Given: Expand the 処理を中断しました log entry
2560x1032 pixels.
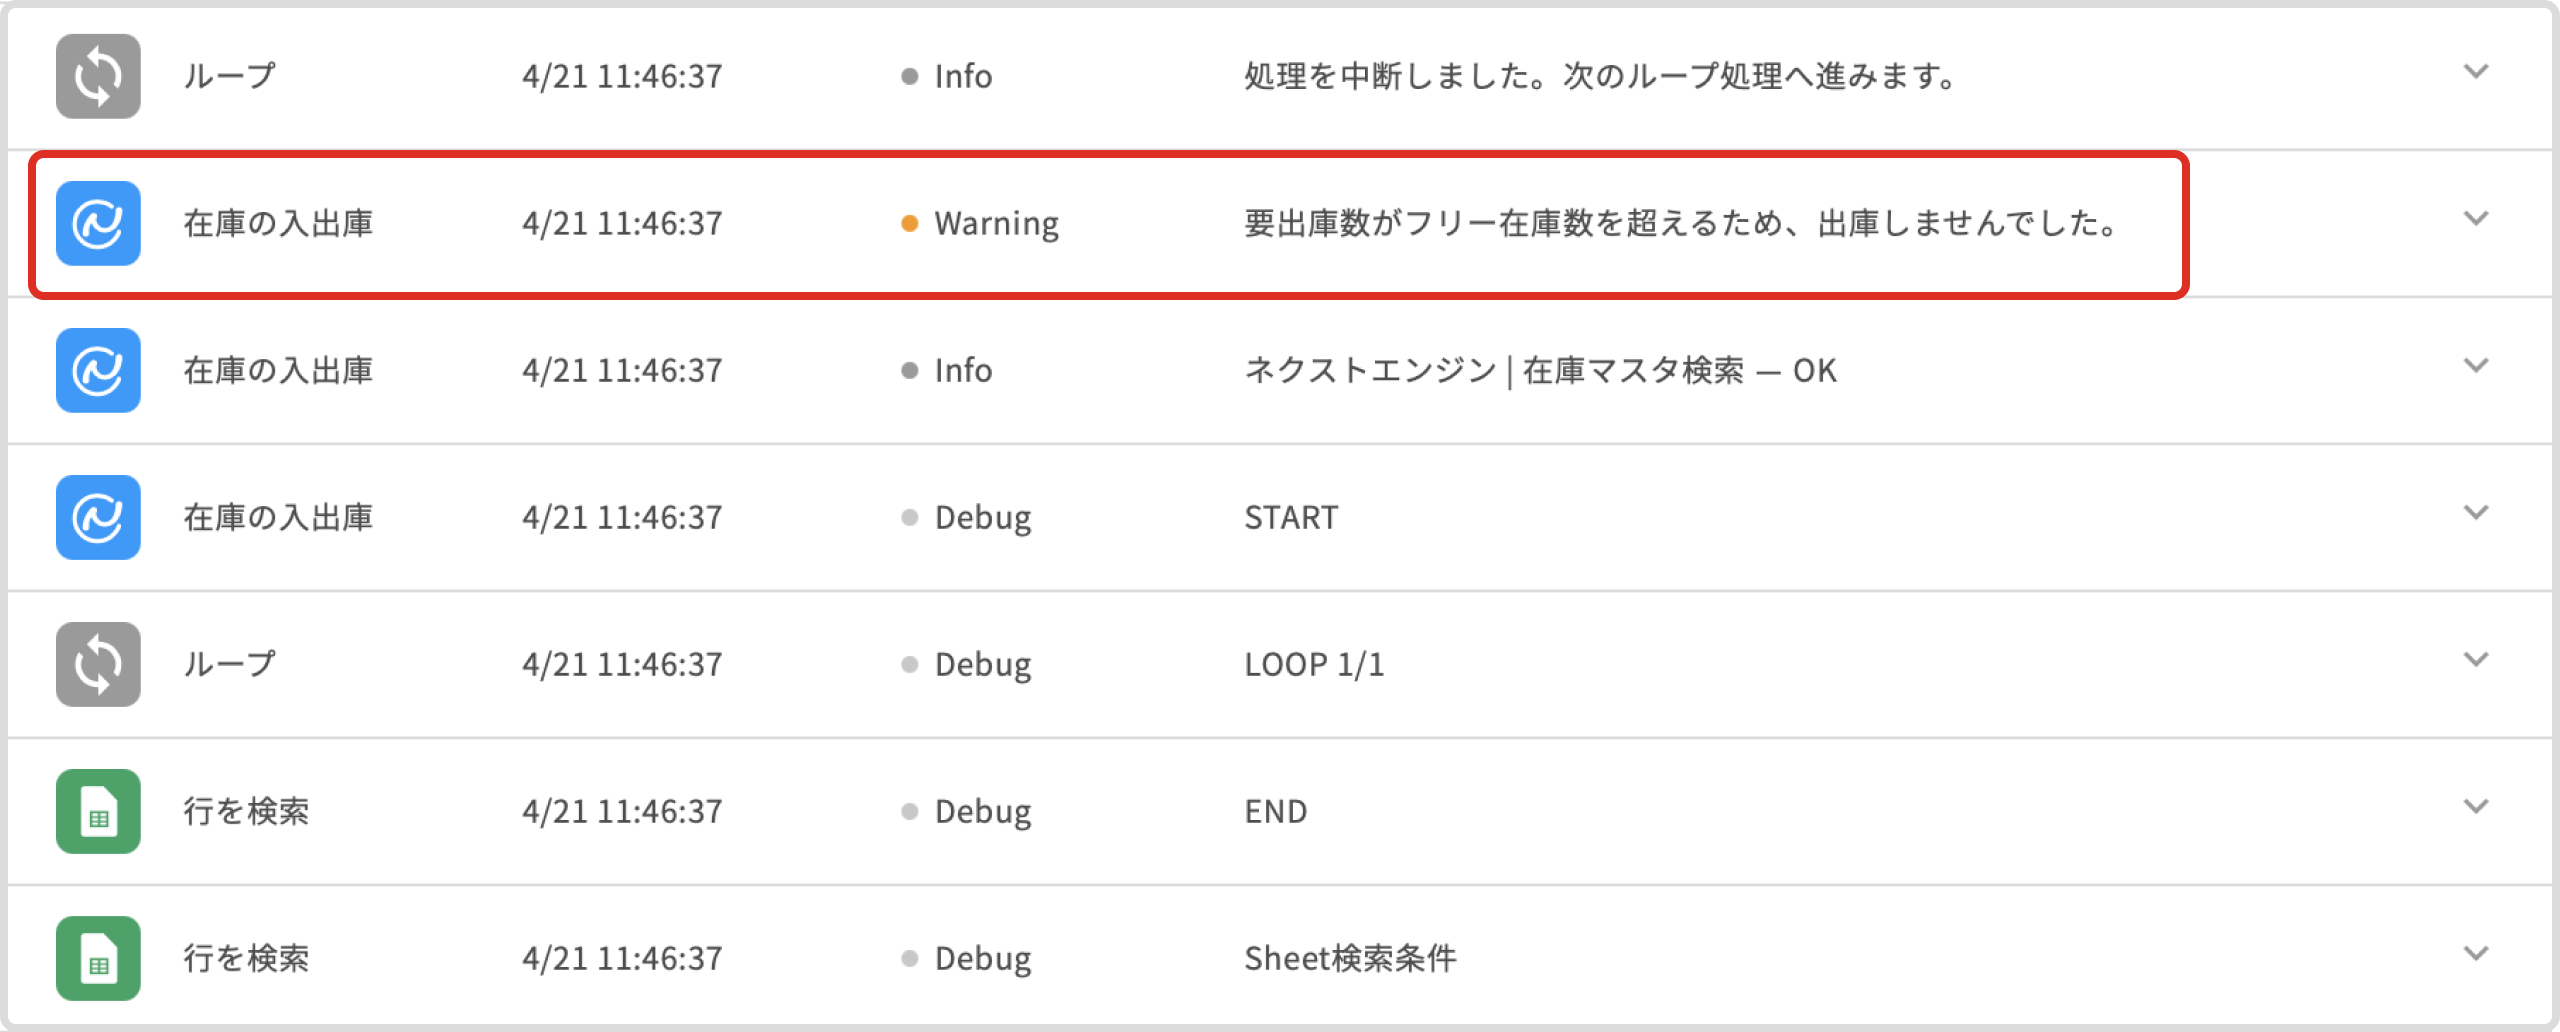Looking at the screenshot, I should point(2476,72).
